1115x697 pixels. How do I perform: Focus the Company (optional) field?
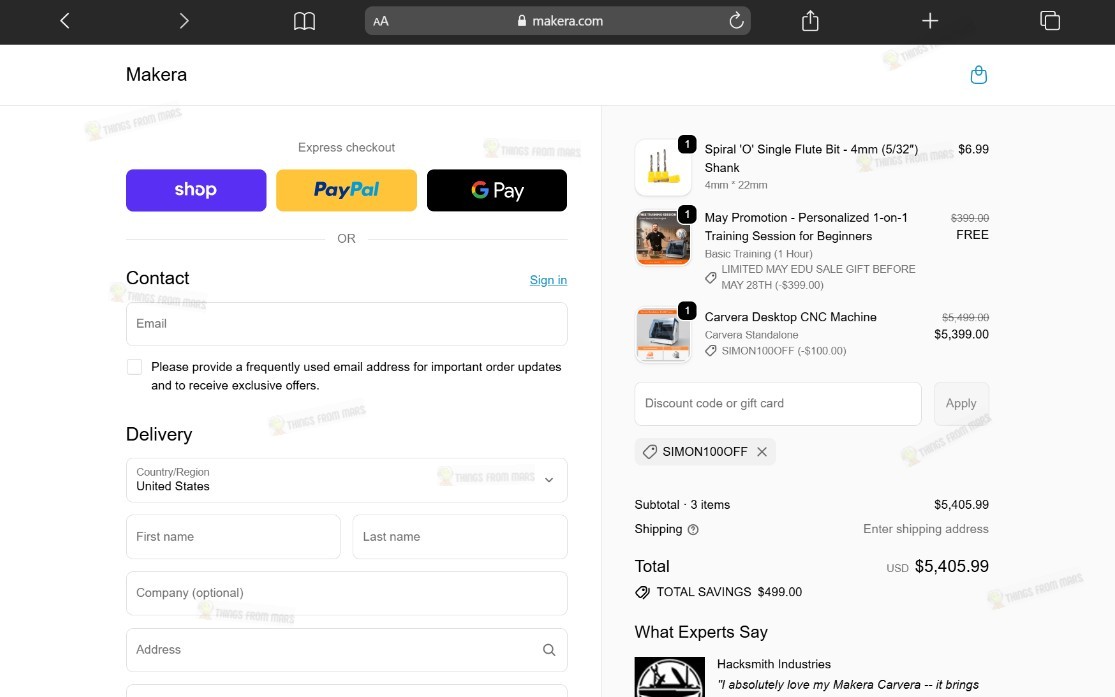pos(346,593)
